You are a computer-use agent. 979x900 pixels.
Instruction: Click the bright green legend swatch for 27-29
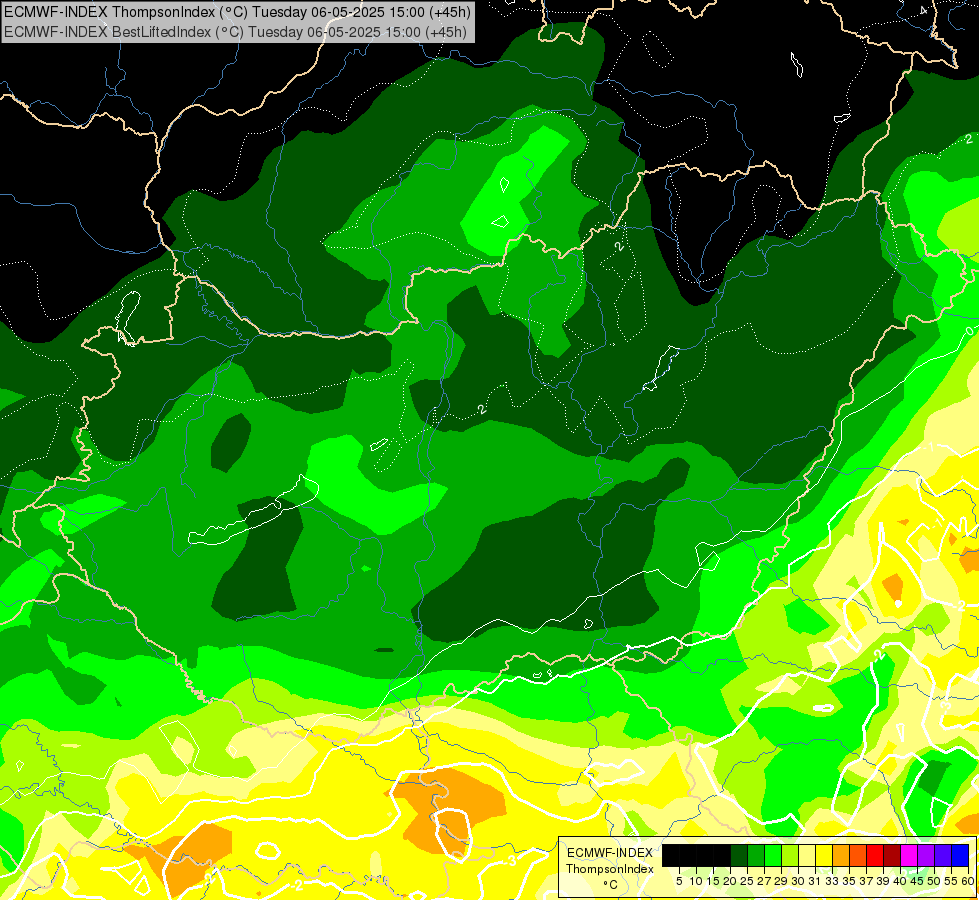tap(773, 856)
